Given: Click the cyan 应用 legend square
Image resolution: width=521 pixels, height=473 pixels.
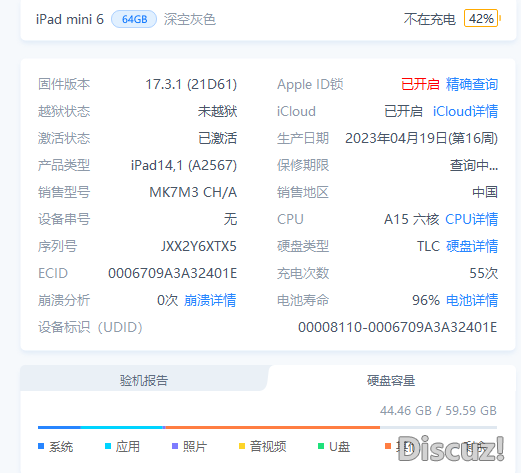Looking at the screenshot, I should tap(108, 446).
